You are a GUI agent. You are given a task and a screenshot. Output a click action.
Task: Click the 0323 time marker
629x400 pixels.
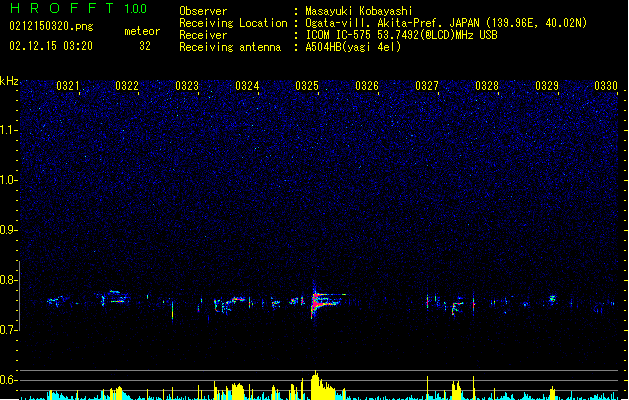click(x=187, y=86)
